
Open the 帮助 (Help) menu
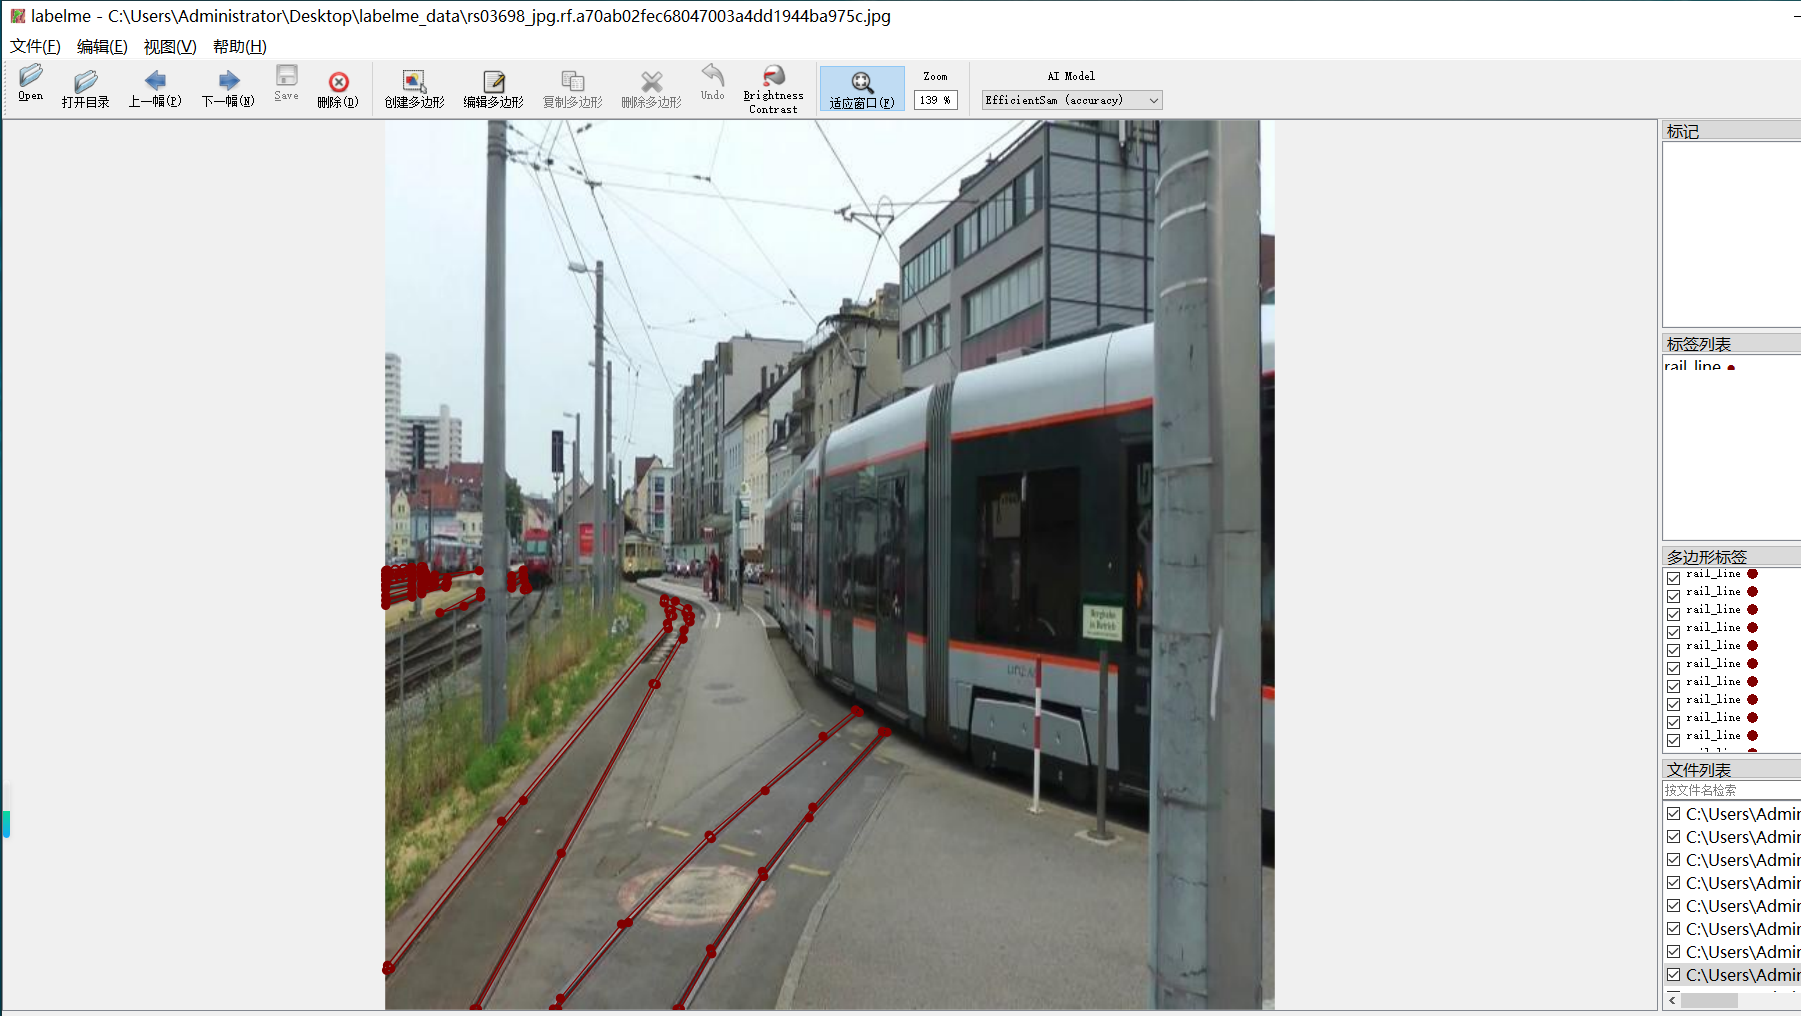[240, 46]
